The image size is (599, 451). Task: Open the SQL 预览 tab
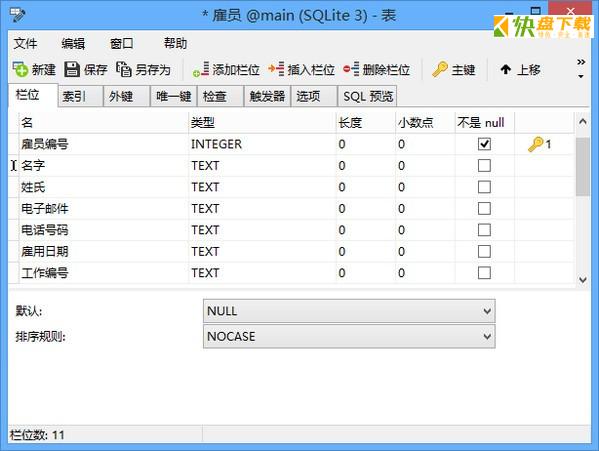368,96
